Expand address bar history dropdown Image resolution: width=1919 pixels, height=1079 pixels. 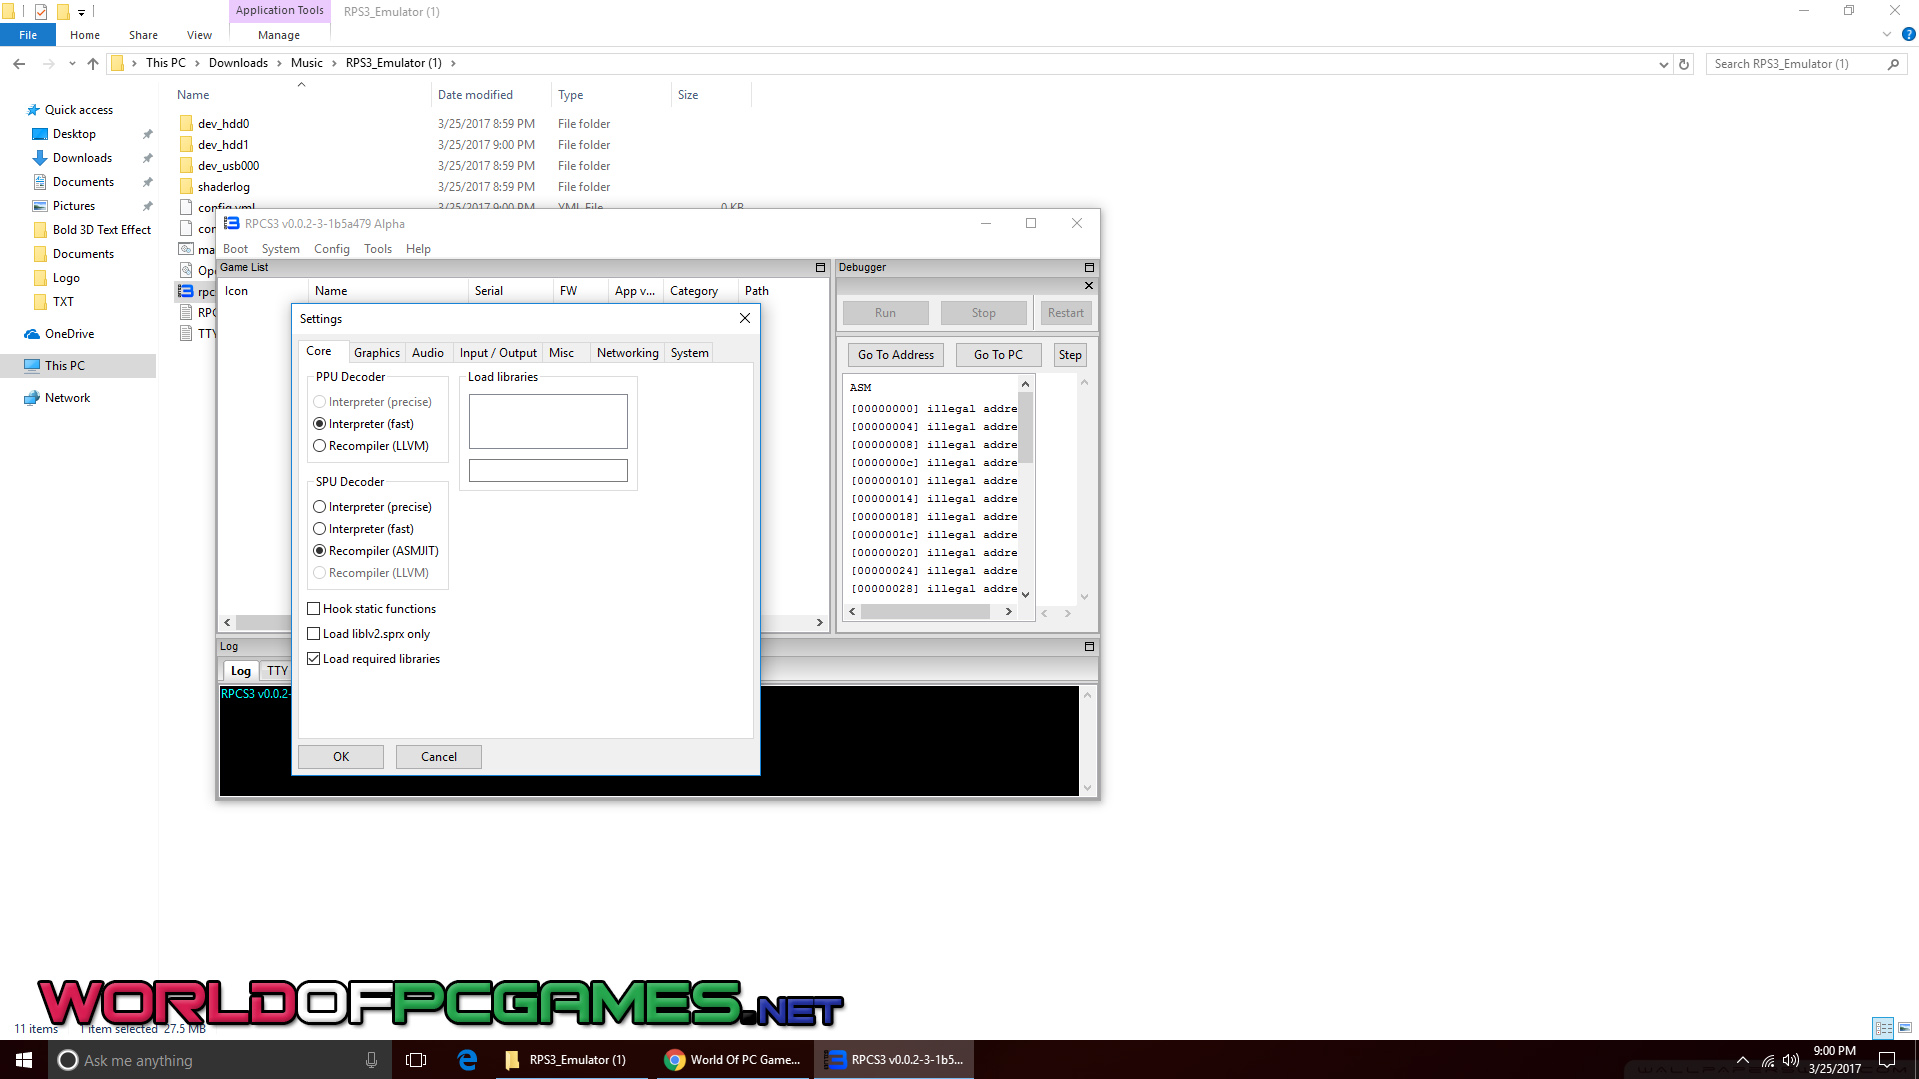[x=1663, y=64]
